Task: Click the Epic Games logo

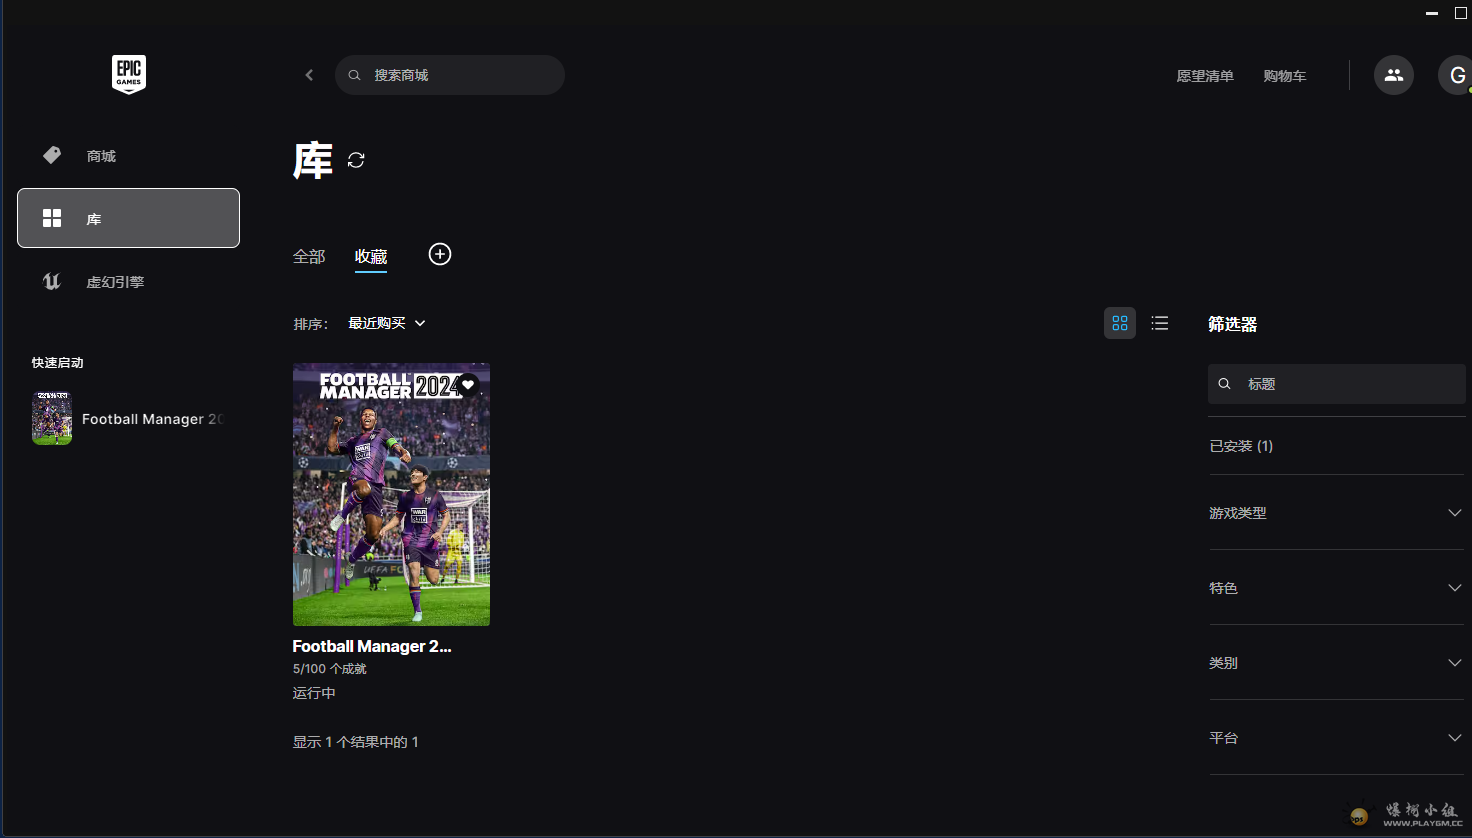Action: (x=128, y=75)
